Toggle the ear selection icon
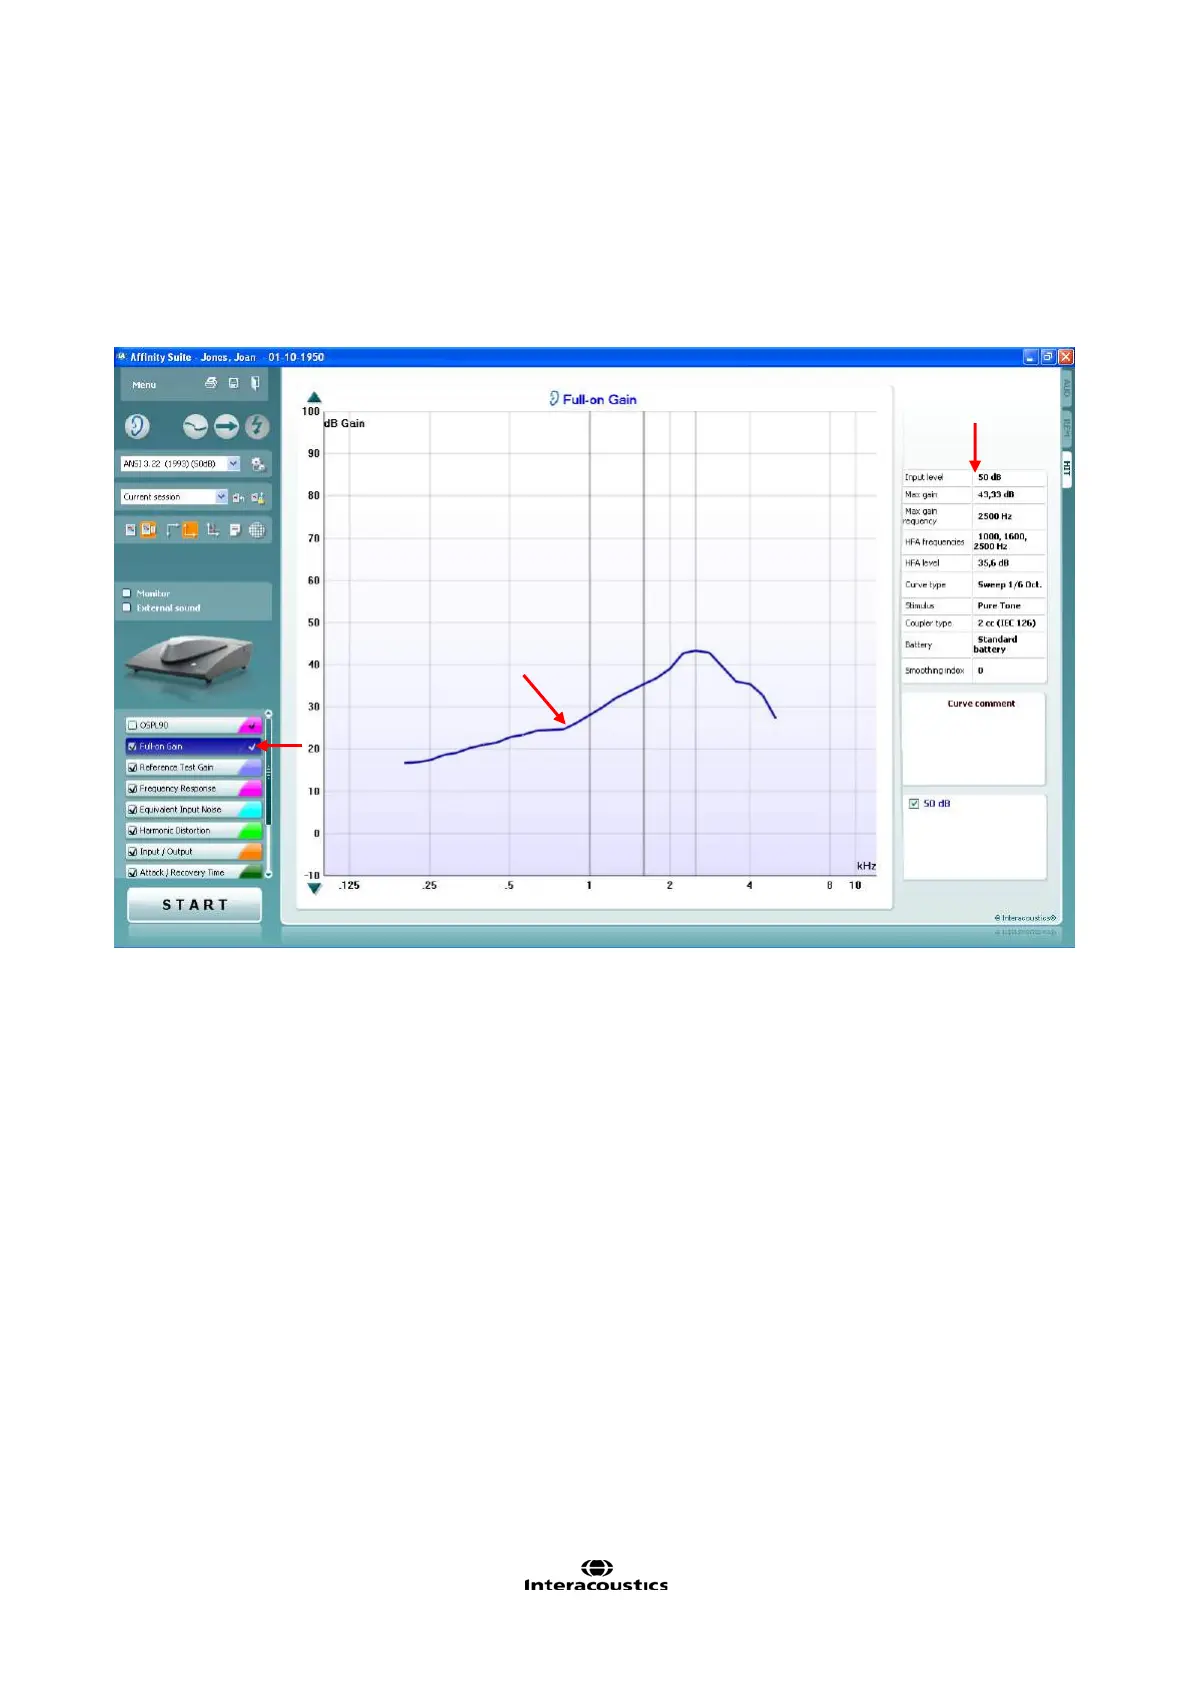This screenshot has width=1191, height=1685. [137, 426]
